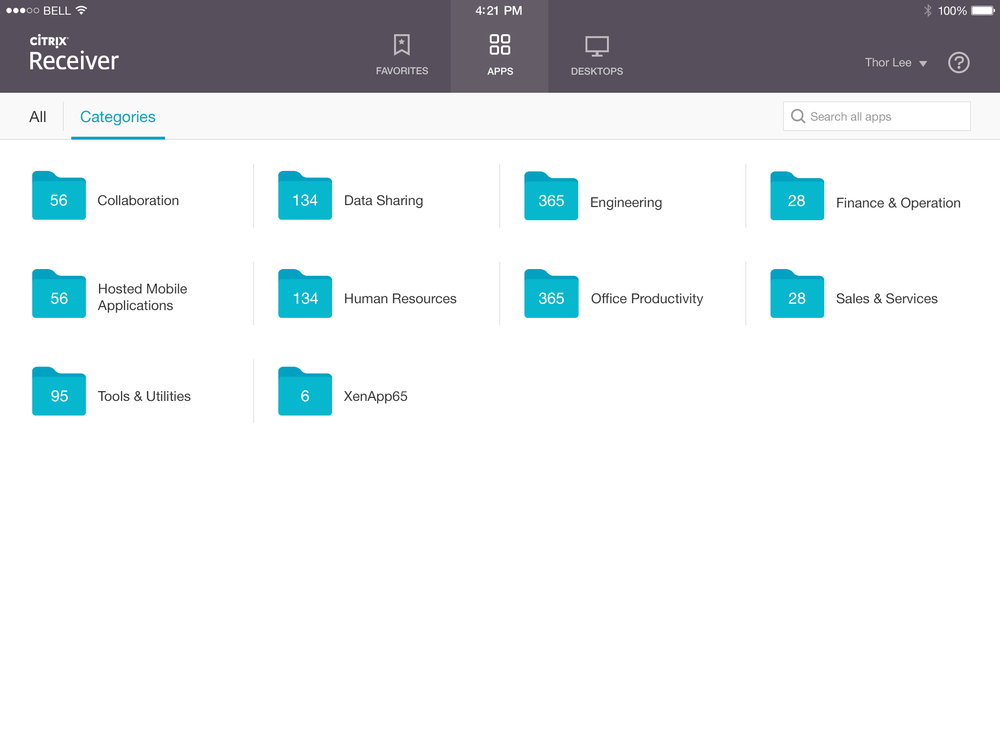The width and height of the screenshot is (1000, 750).
Task: Click the Sales & Services category name
Action: 886,298
